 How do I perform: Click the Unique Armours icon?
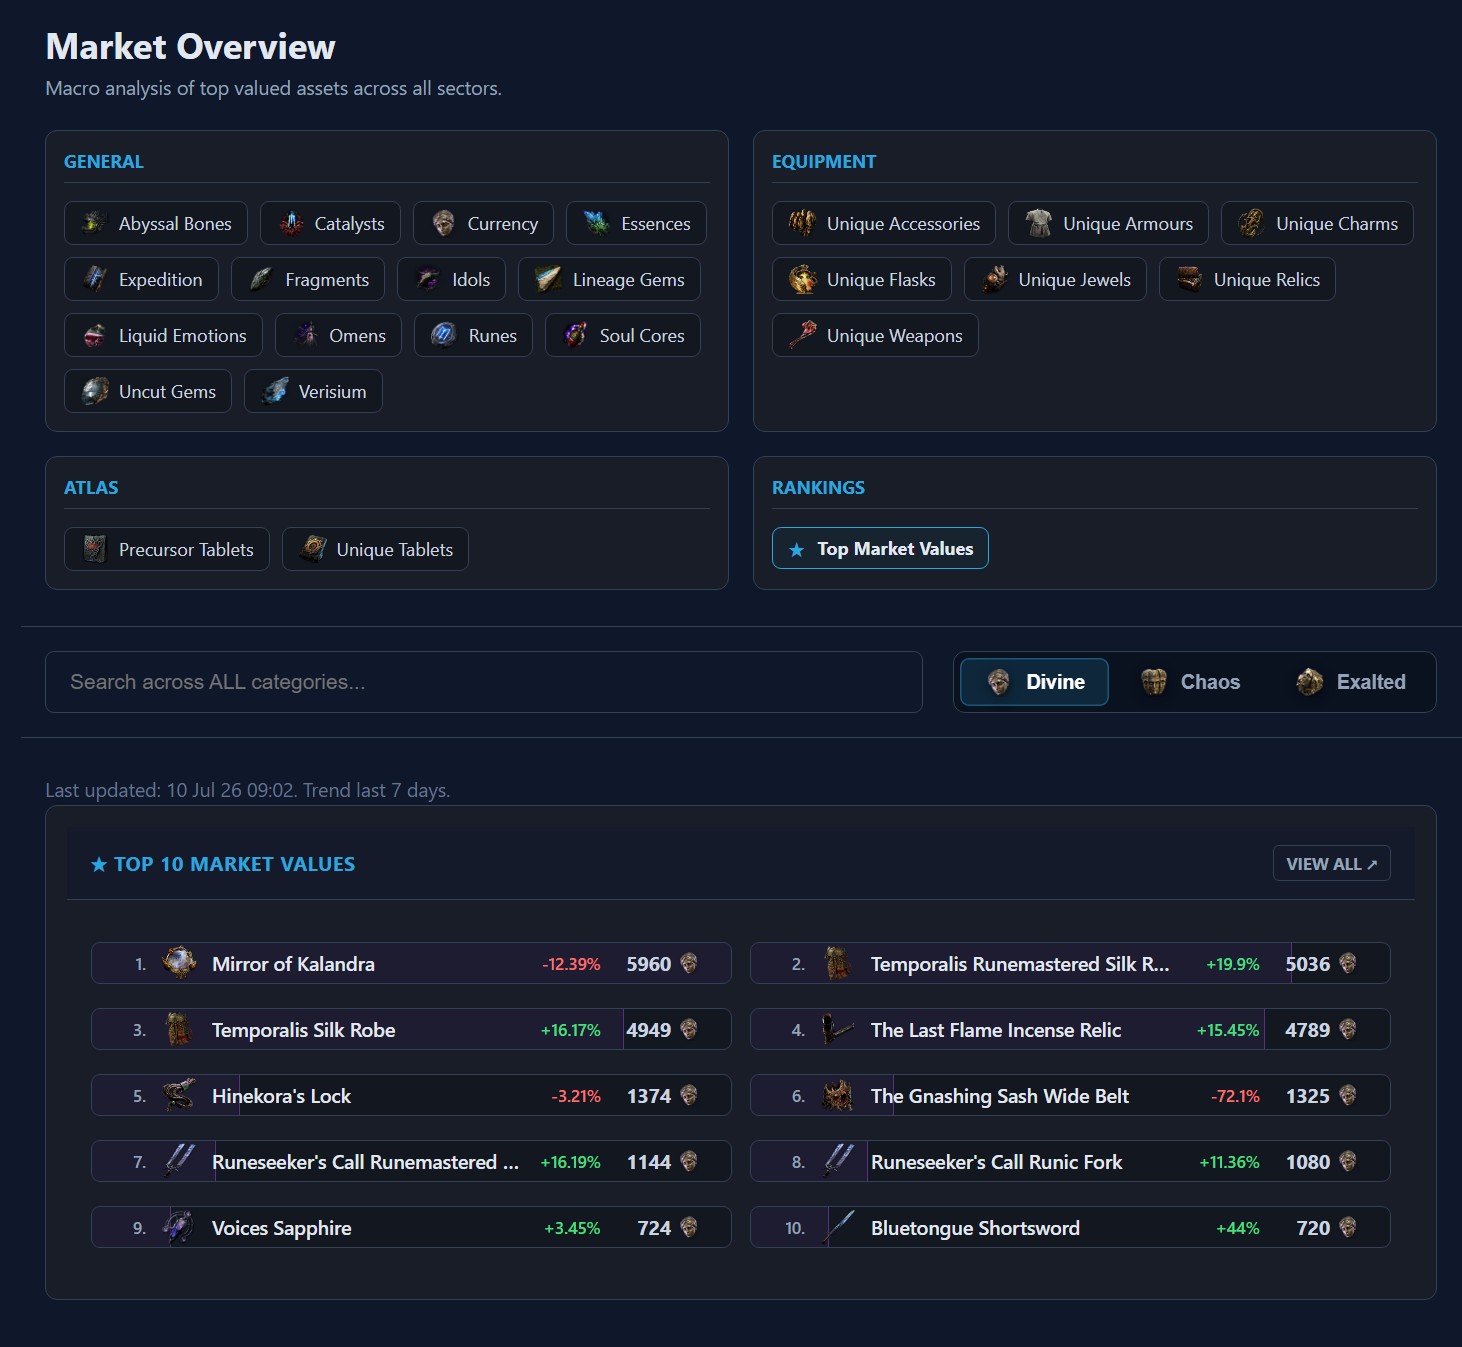click(x=1039, y=223)
